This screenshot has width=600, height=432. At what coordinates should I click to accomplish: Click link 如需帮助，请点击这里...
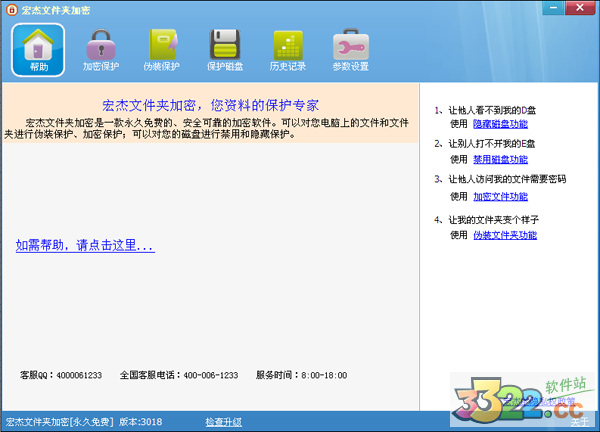click(x=85, y=245)
